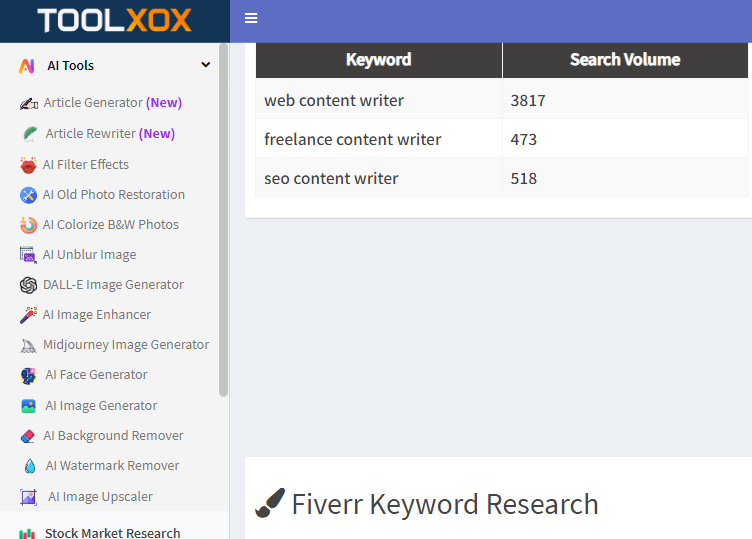Select Midjourney Image Generator menu item
752x539 pixels.
click(126, 345)
